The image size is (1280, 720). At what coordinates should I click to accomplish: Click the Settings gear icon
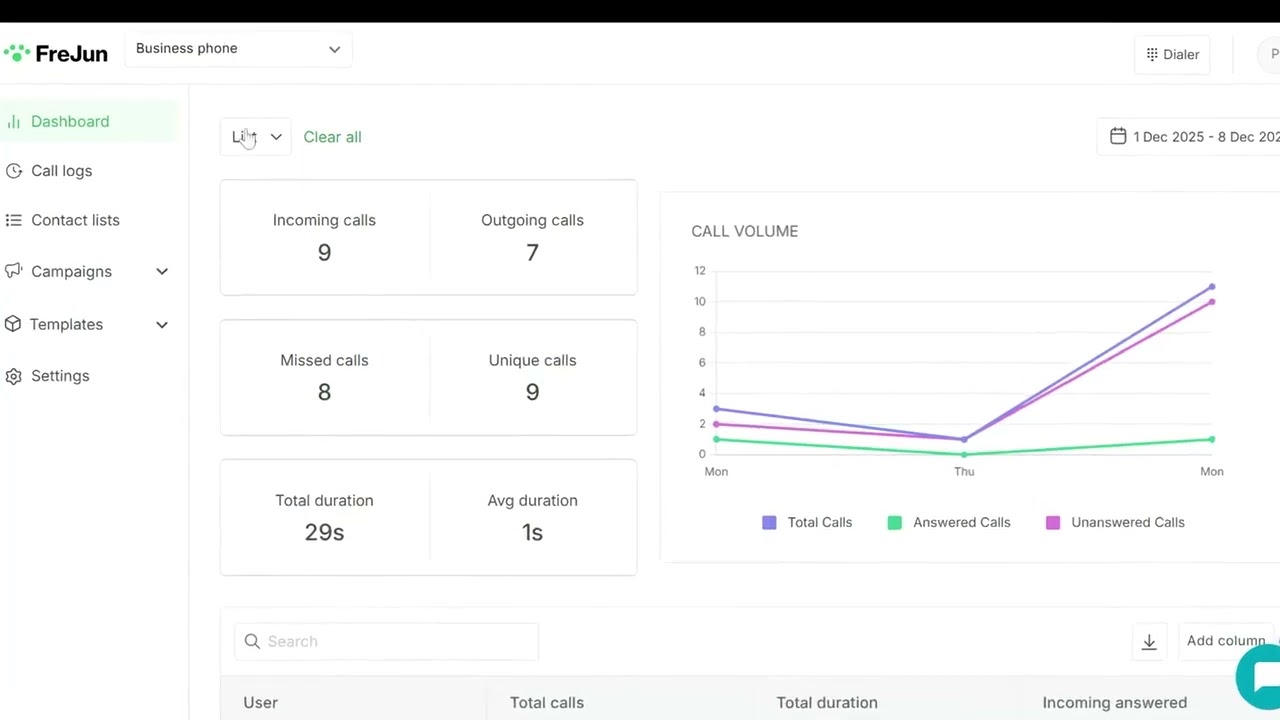click(13, 376)
